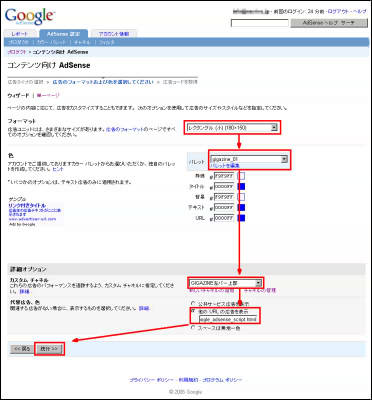
Task: Click the background color swatch
Action: (x=241, y=197)
